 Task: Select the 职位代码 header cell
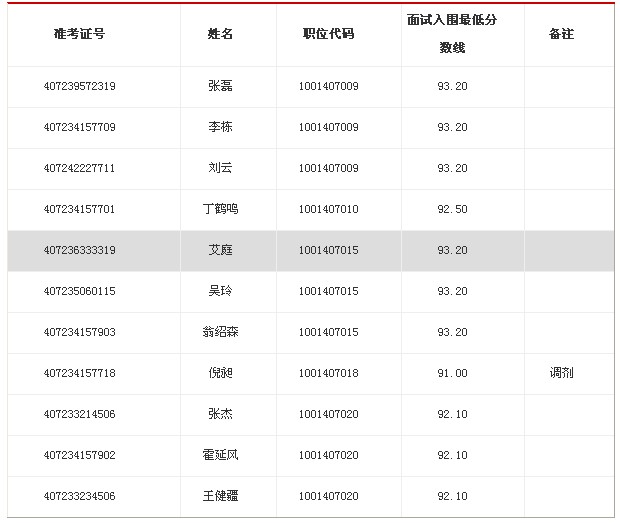pos(328,34)
